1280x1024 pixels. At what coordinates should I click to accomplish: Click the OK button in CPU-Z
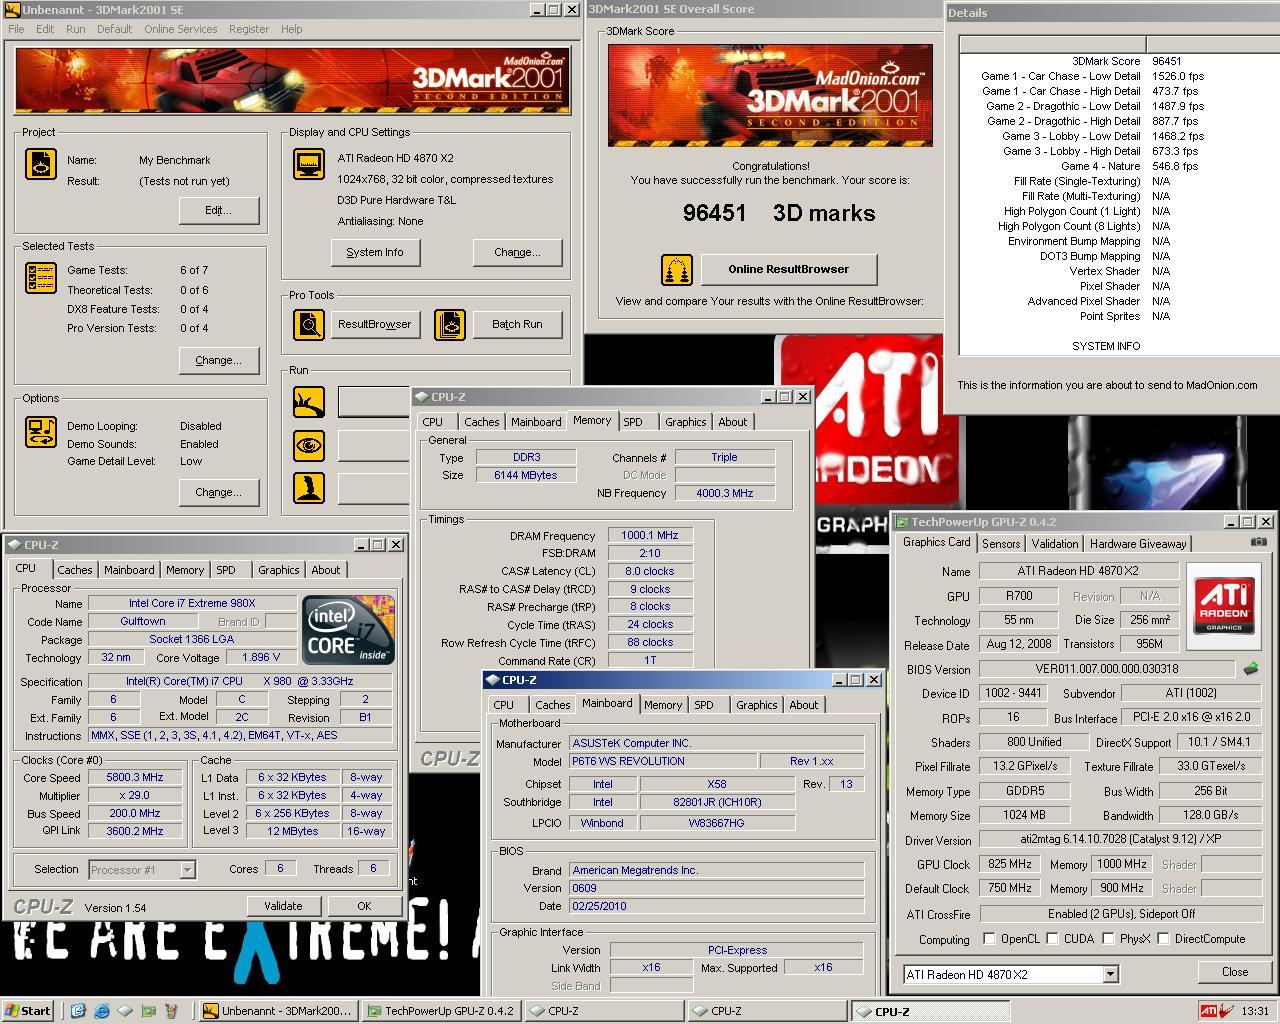[x=364, y=906]
